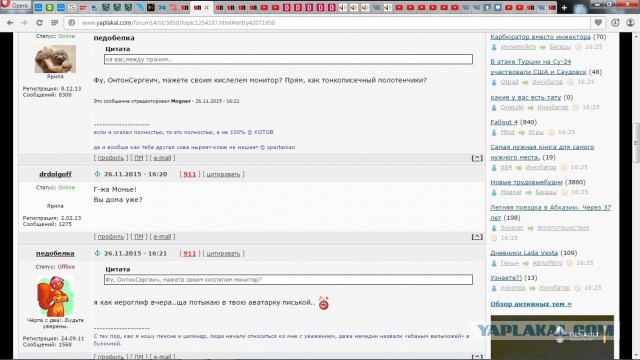Open Soveren user link in sidebar
This screenshot has height=360, width=640.
coord(512,228)
